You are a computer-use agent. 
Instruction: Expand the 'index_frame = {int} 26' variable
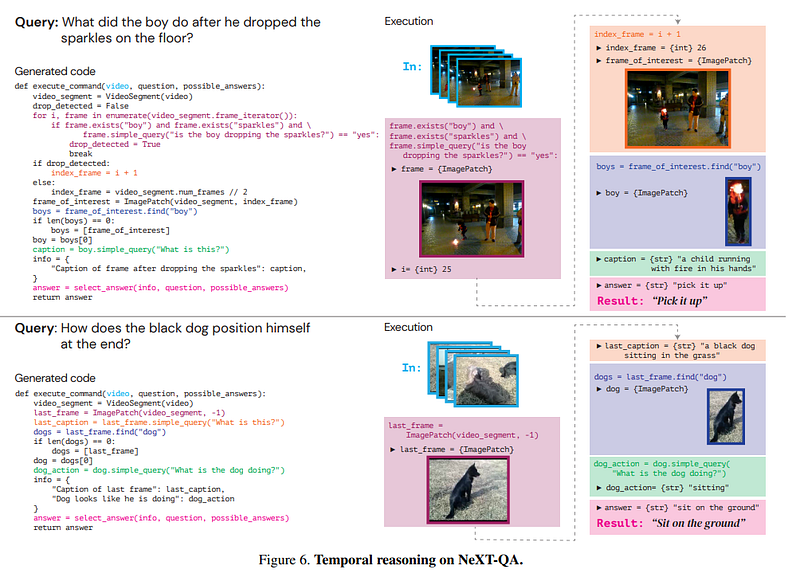pyautogui.click(x=598, y=48)
